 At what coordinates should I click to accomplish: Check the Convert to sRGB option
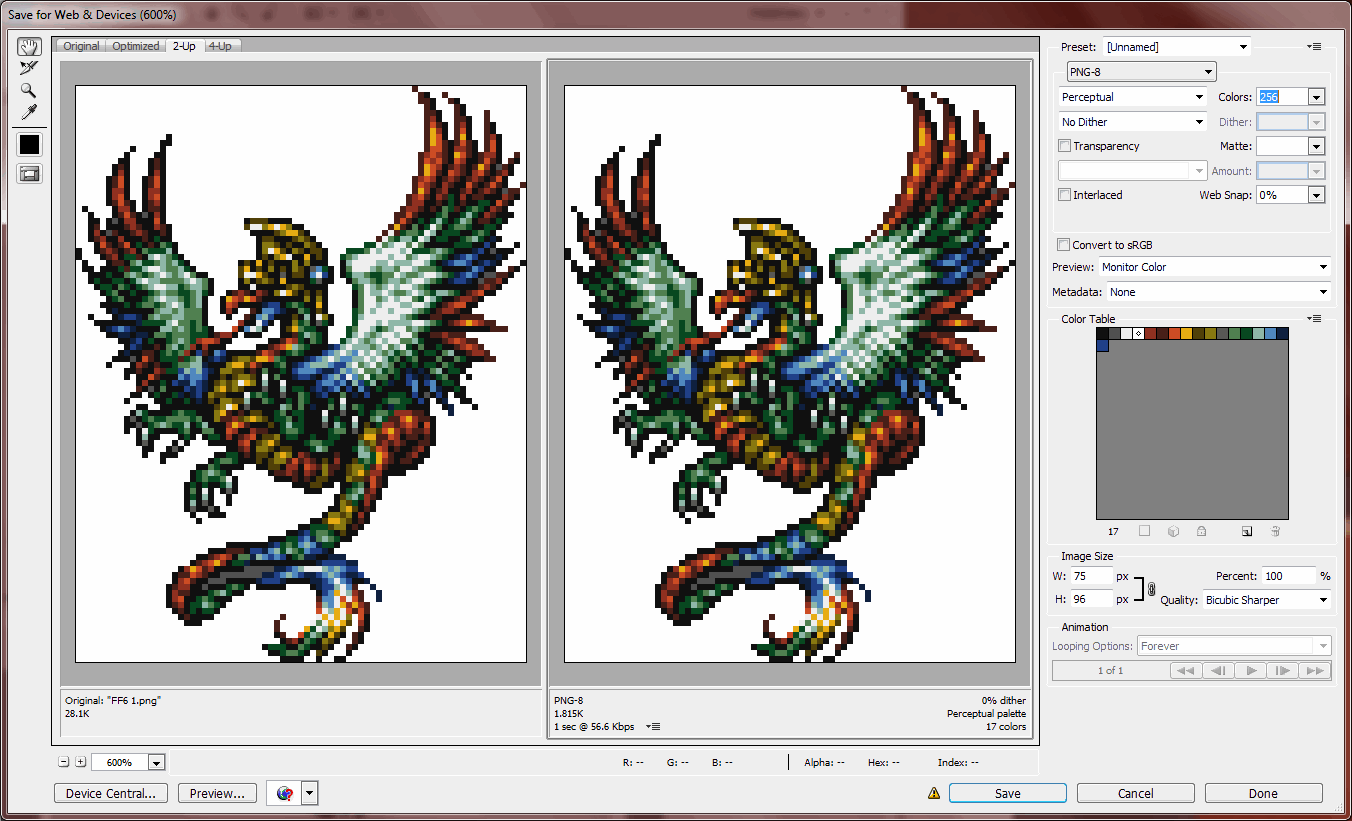1063,245
